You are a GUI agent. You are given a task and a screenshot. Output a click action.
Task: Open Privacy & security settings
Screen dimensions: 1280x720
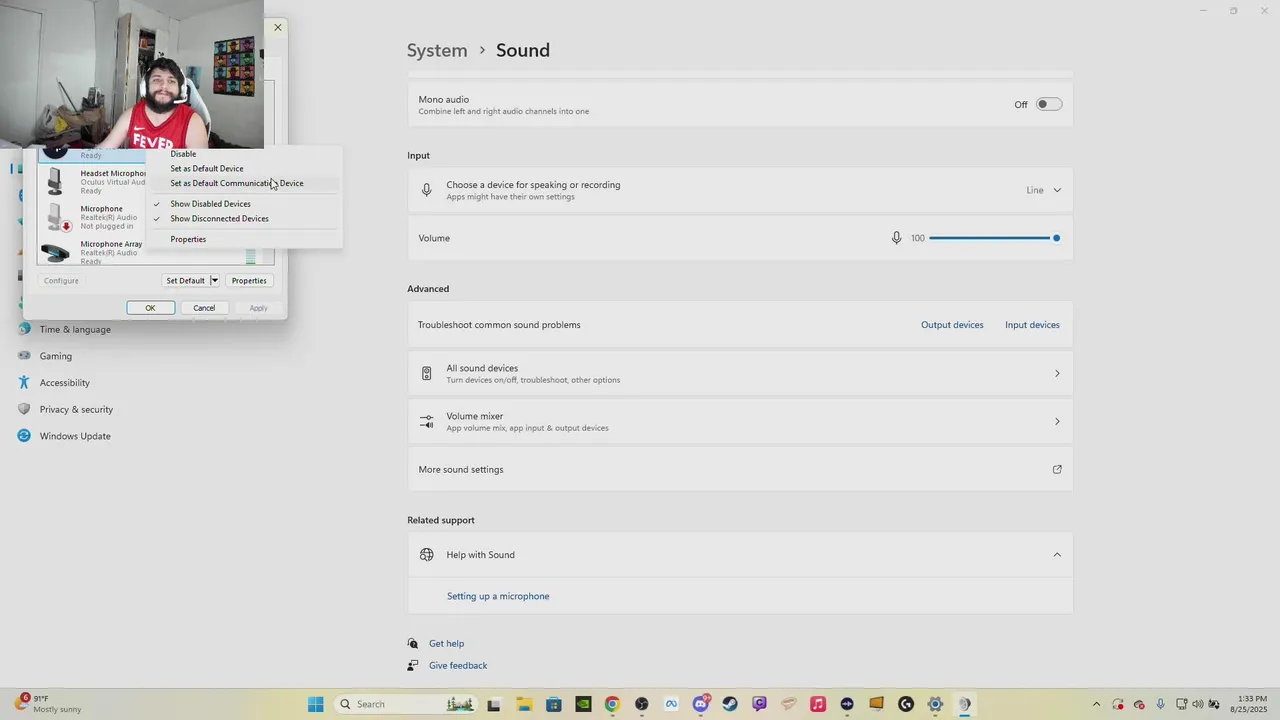click(76, 410)
